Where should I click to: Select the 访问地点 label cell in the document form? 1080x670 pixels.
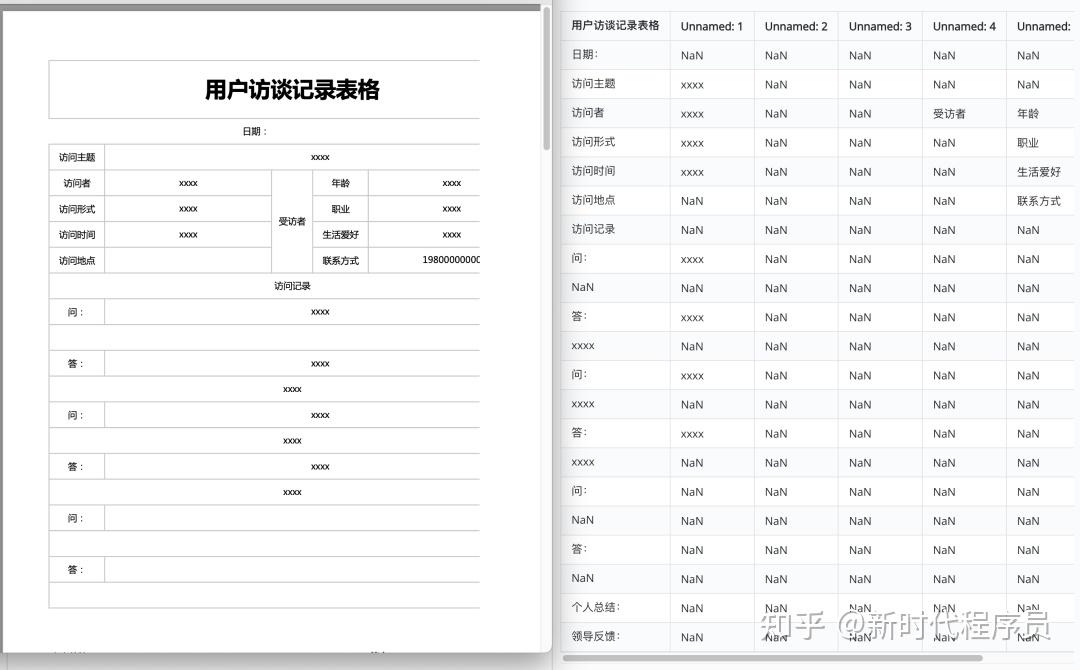tap(76, 260)
